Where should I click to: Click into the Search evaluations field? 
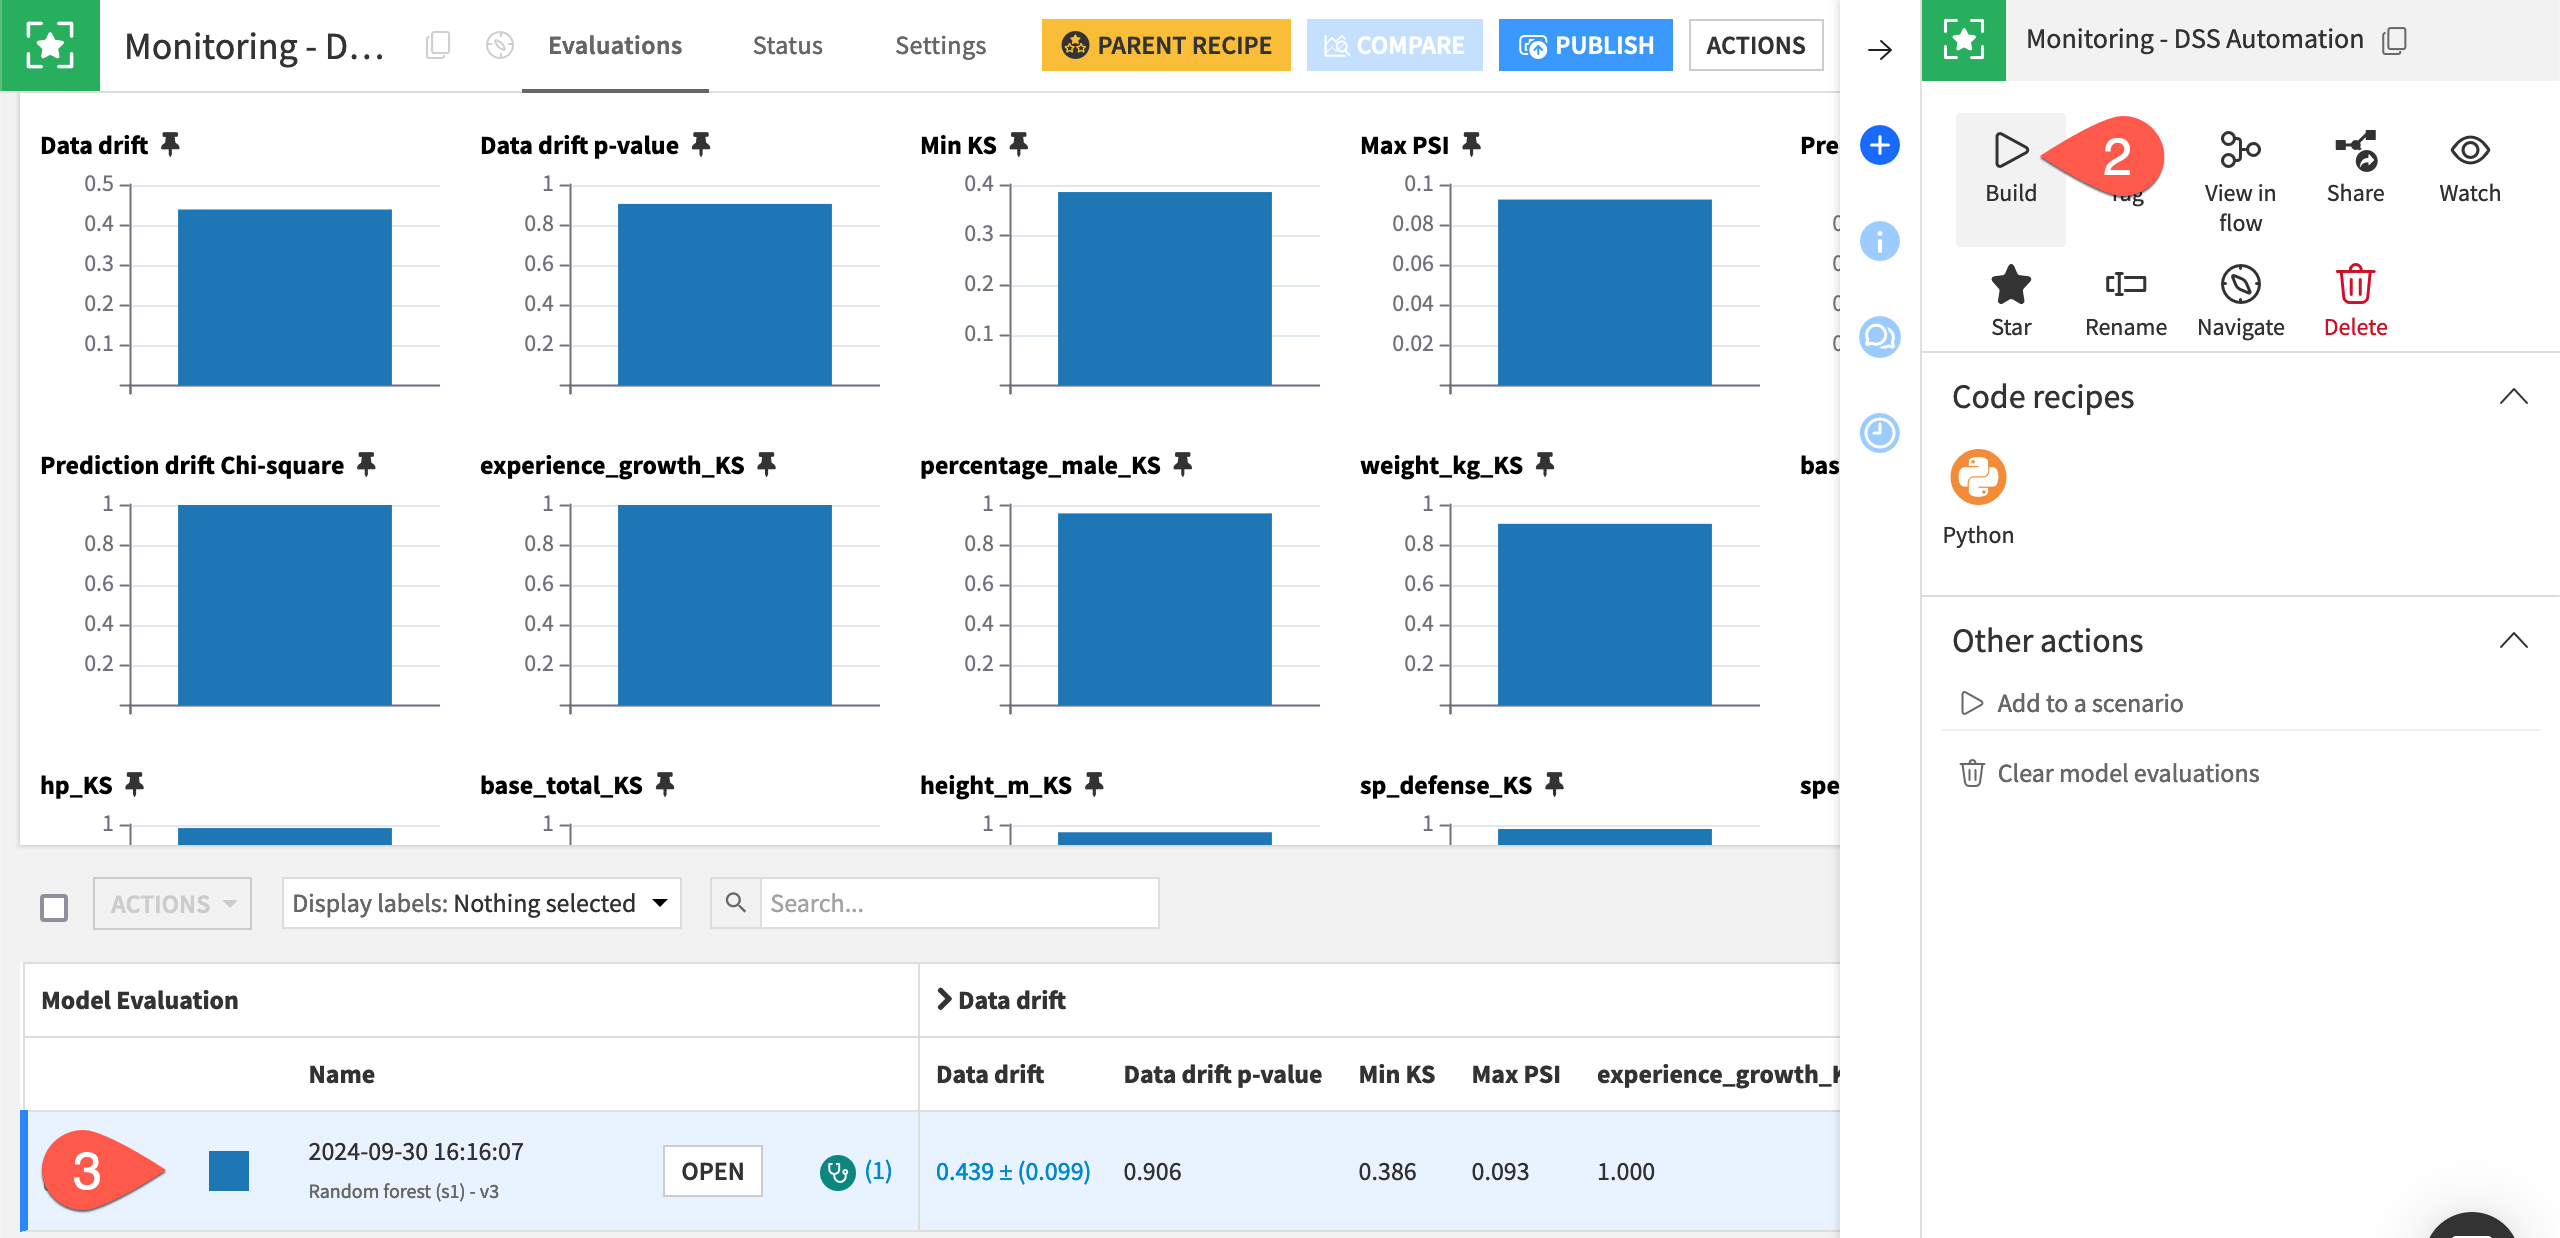pyautogui.click(x=959, y=903)
